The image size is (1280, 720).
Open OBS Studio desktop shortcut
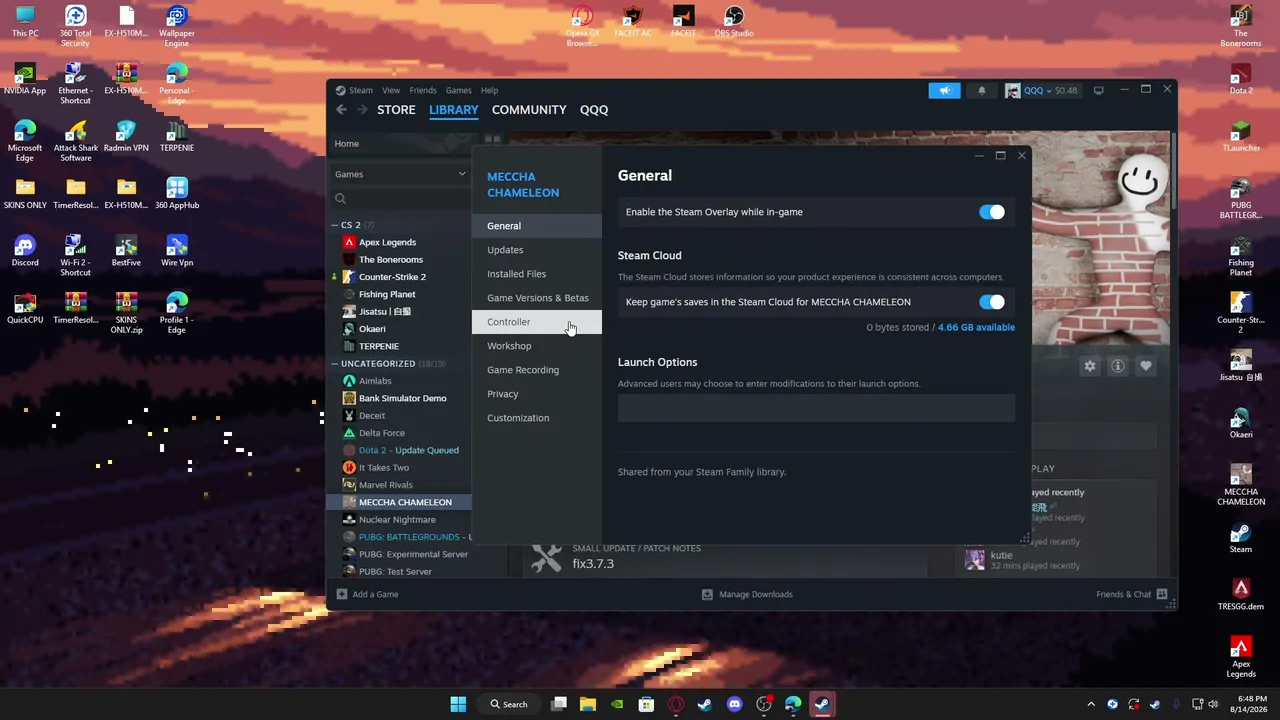click(734, 22)
